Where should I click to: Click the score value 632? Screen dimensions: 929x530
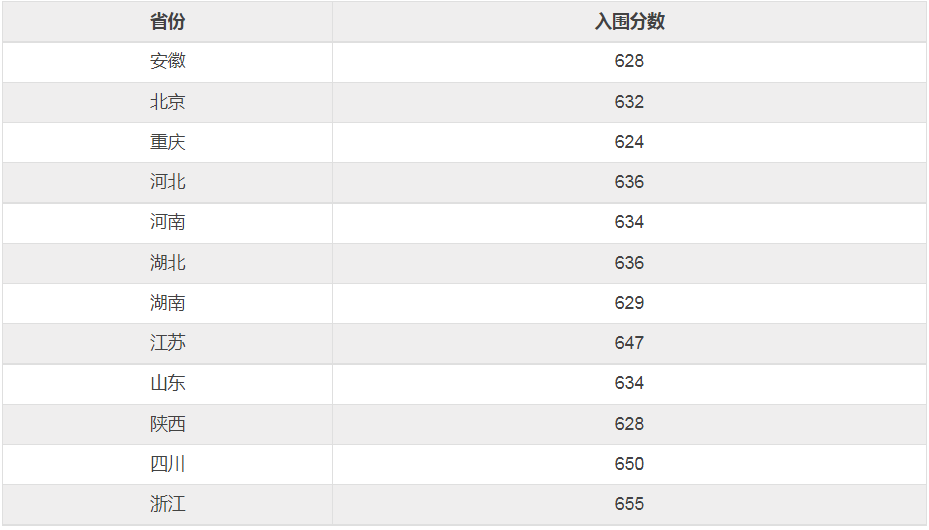(x=629, y=102)
